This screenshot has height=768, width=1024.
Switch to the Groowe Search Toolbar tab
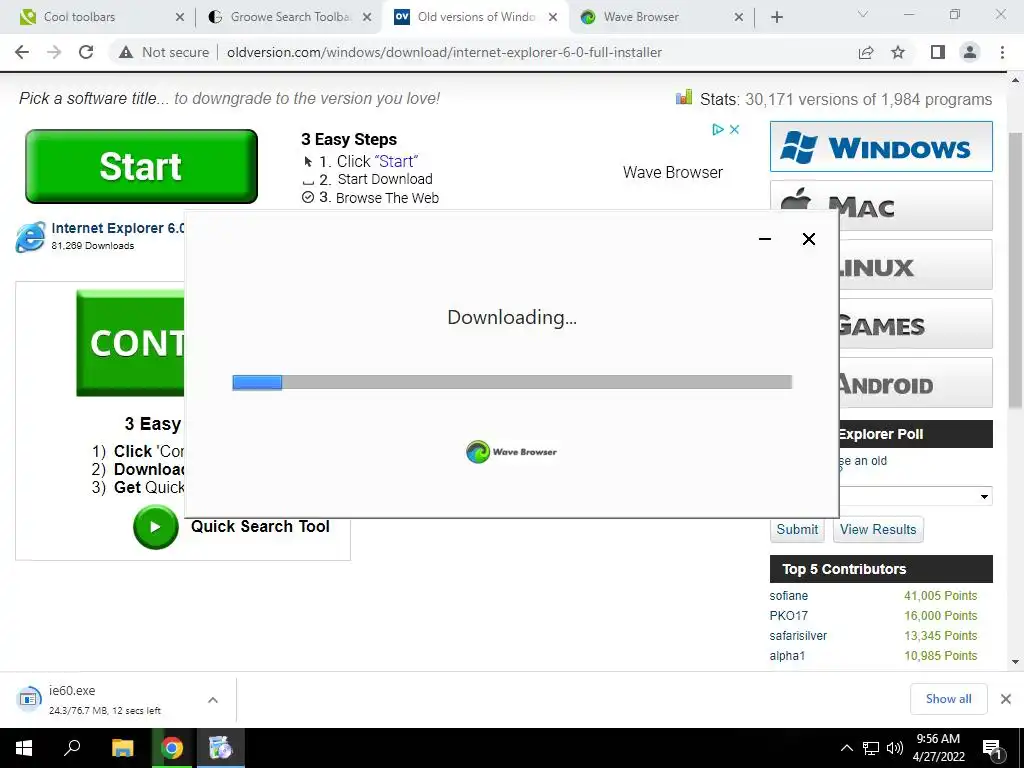coord(287,17)
